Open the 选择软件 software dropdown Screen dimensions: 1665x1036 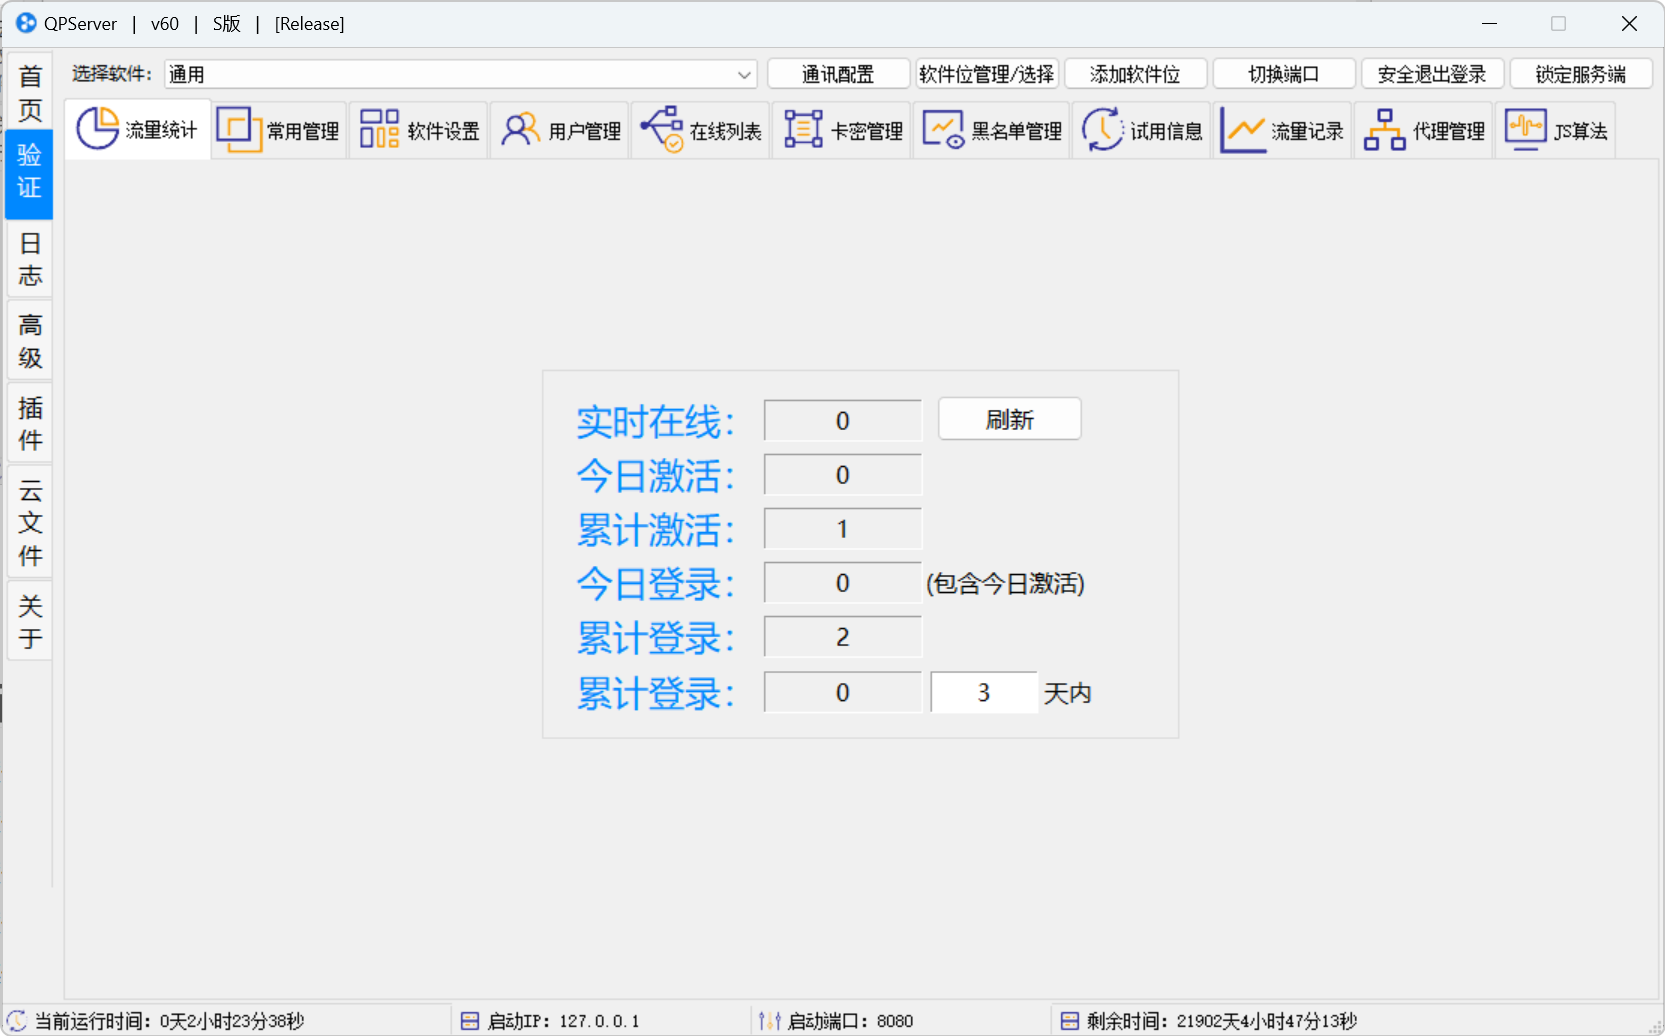744,73
